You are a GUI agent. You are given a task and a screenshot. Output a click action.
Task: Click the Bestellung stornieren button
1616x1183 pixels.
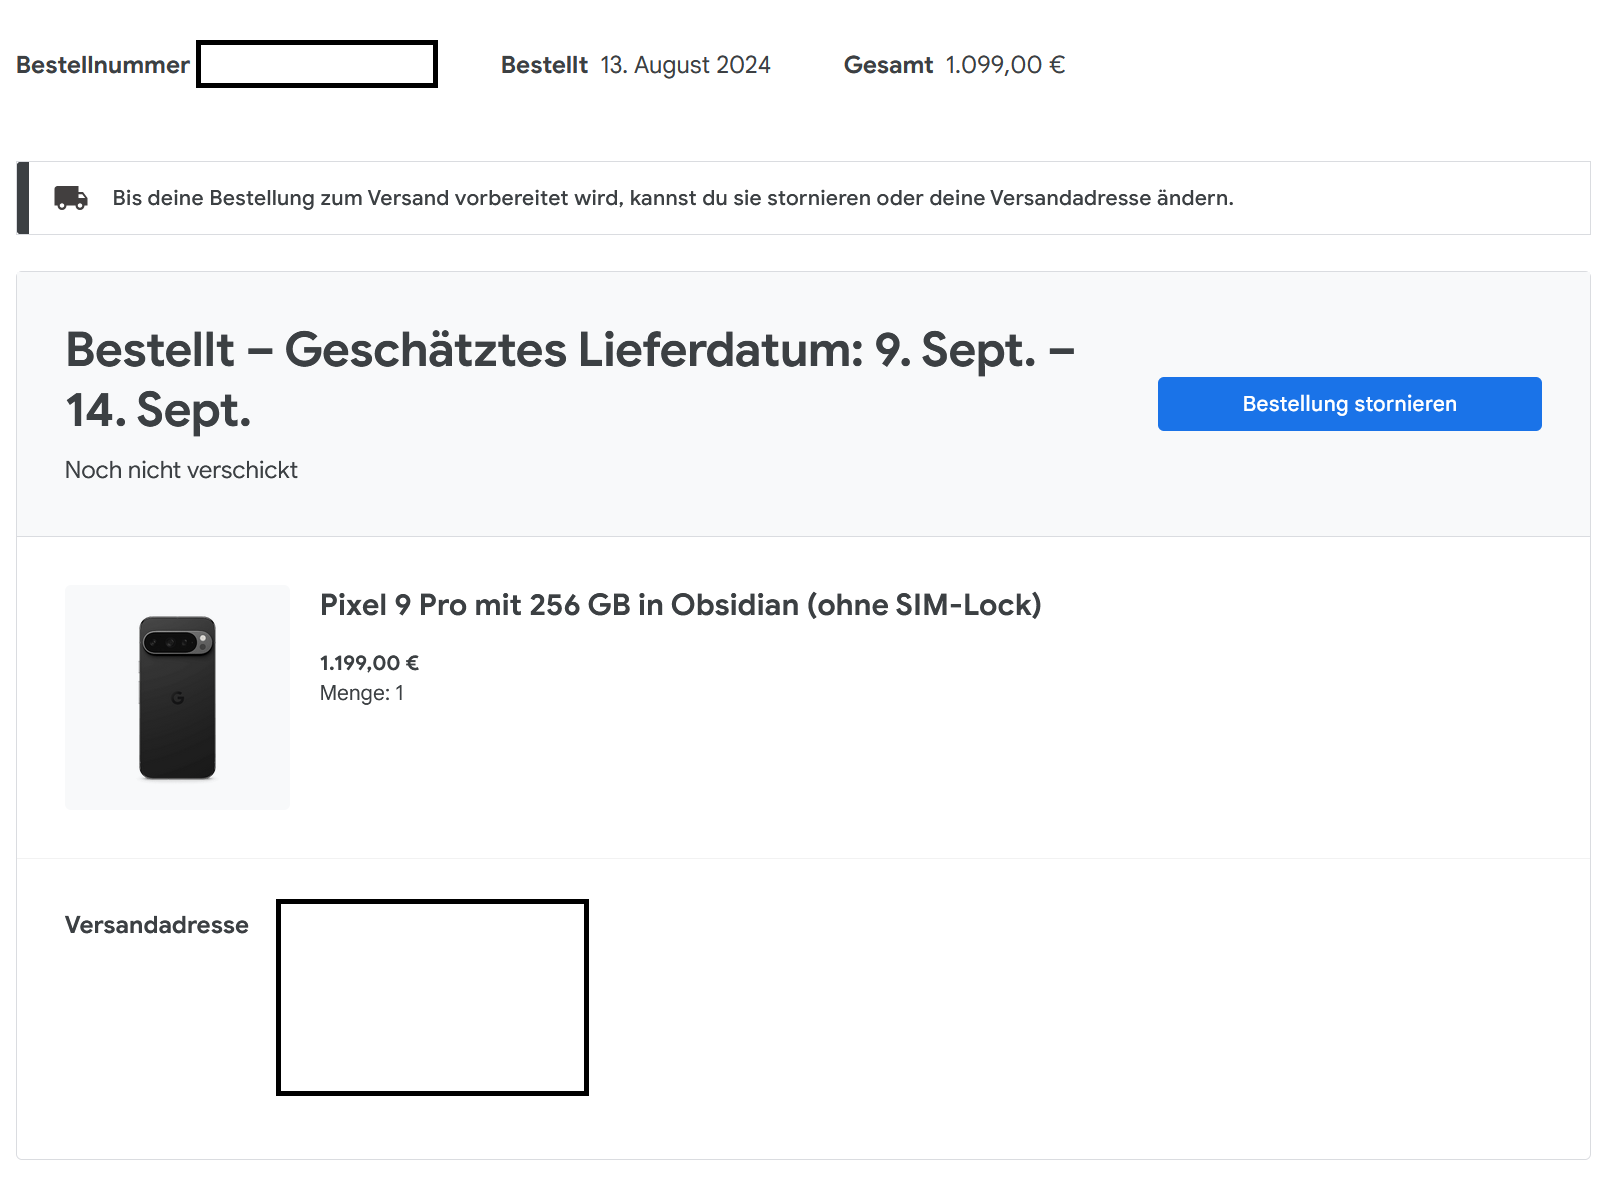(1349, 404)
